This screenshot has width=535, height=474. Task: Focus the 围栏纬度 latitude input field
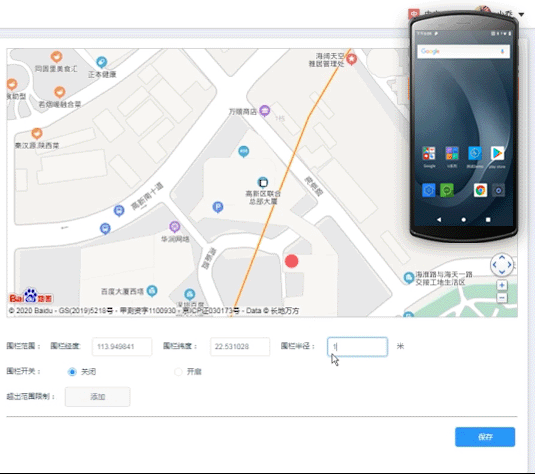pos(240,347)
